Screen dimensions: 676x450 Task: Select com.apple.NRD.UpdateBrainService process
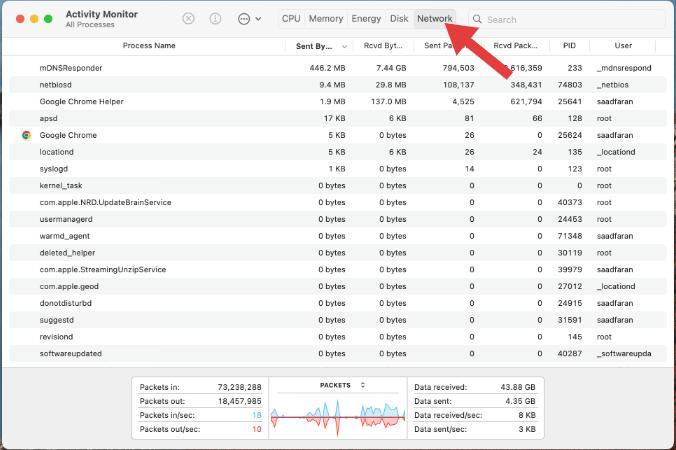tap(338, 202)
